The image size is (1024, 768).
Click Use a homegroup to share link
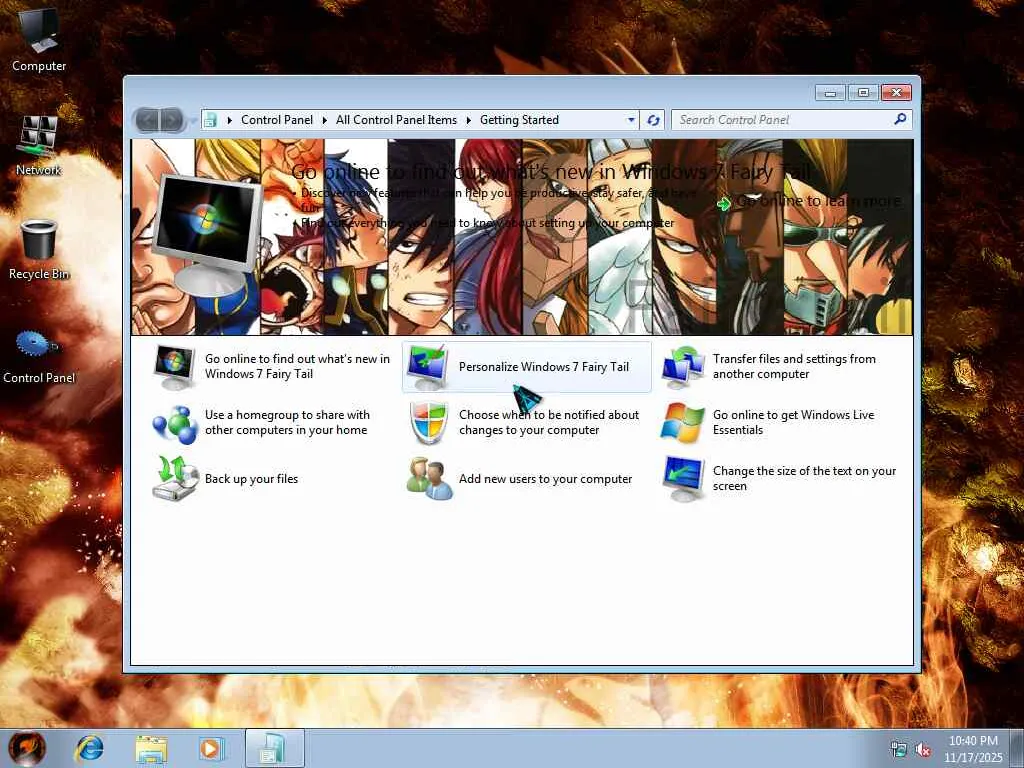tap(287, 423)
